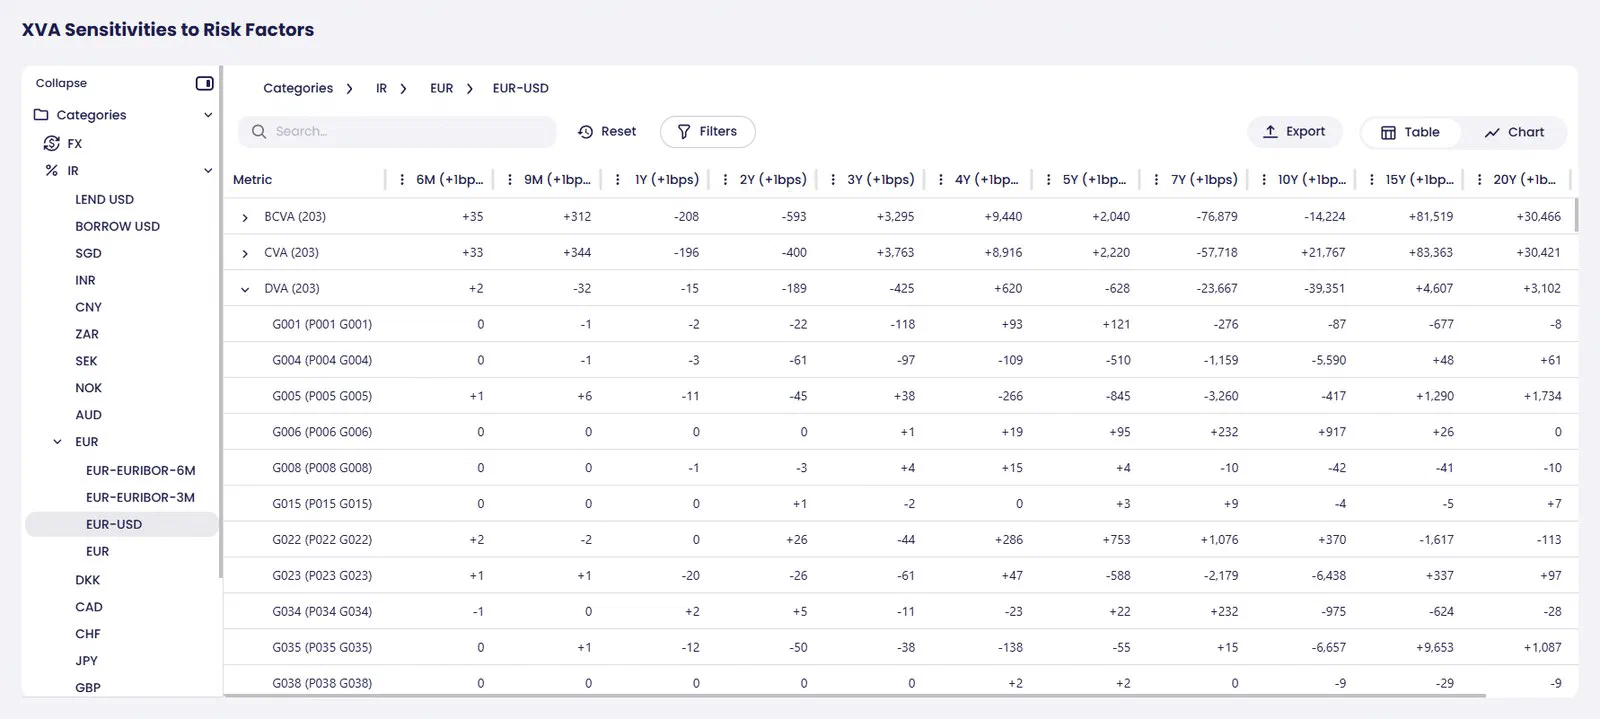Image resolution: width=1600 pixels, height=719 pixels.
Task: Click the sidebar collapse panel icon
Action: pyautogui.click(x=204, y=83)
